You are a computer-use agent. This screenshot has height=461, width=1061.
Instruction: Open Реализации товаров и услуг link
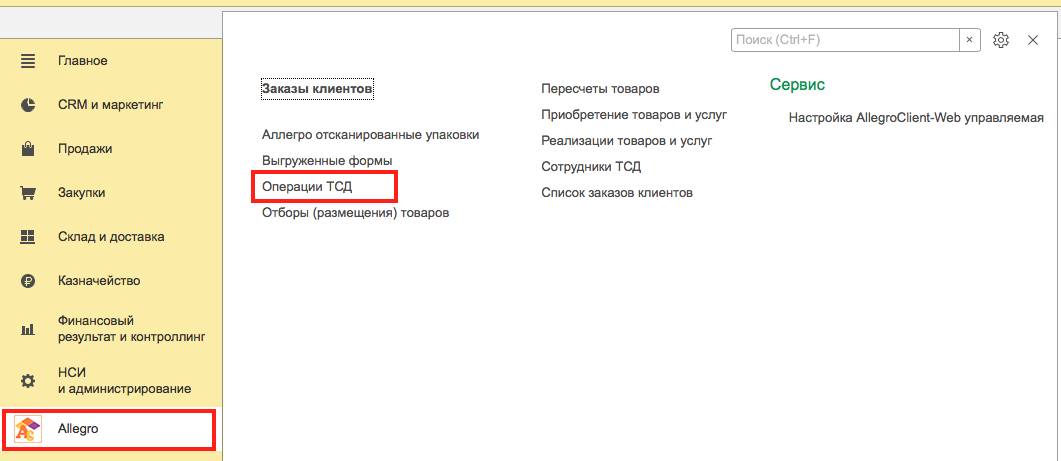tap(627, 141)
